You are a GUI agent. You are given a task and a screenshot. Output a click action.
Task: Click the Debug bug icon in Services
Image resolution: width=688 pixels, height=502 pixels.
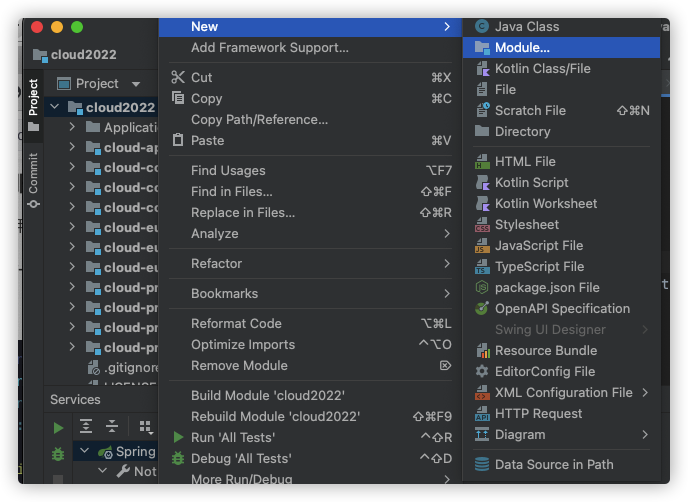tap(58, 454)
